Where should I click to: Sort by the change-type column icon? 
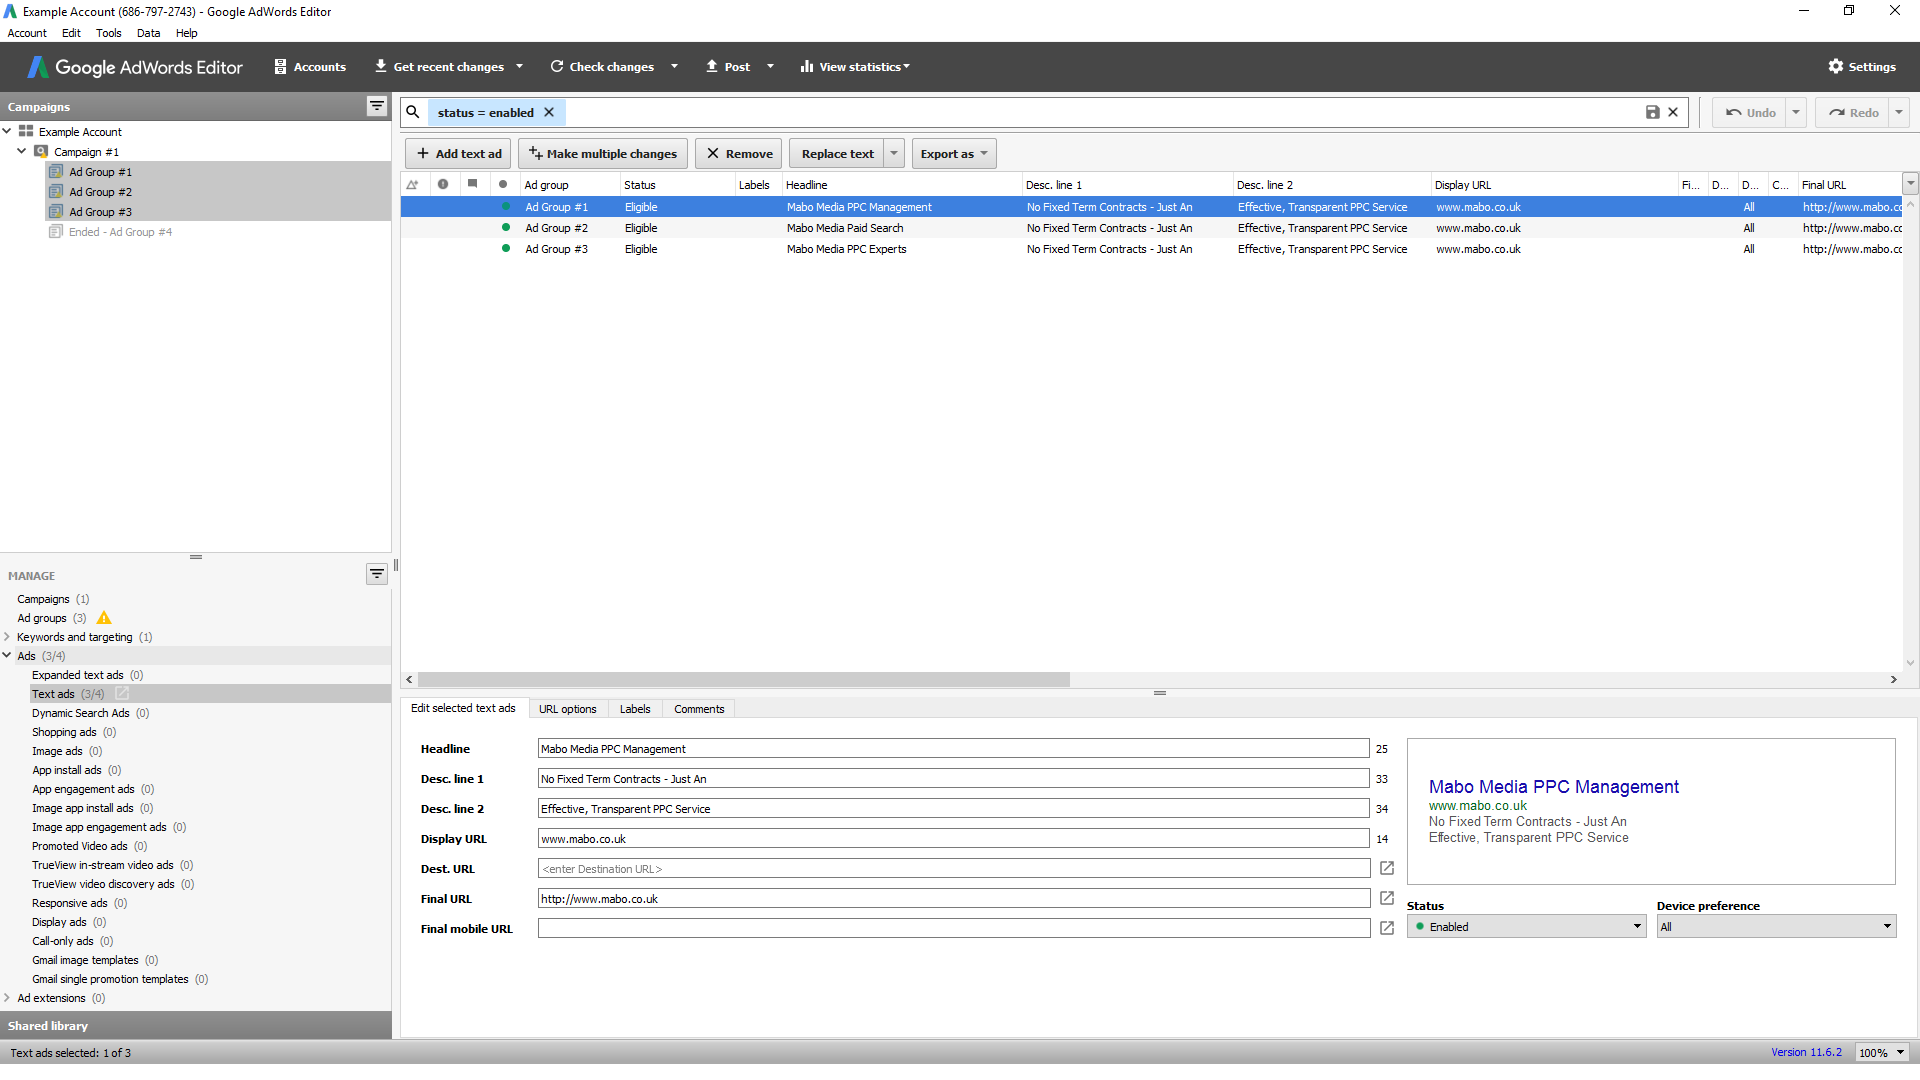click(x=412, y=184)
